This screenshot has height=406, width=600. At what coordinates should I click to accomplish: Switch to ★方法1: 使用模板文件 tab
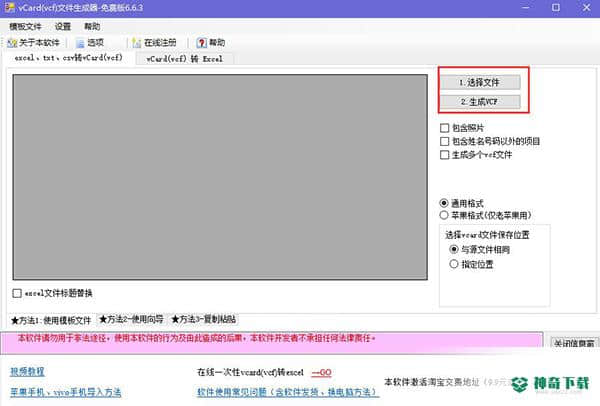51,320
